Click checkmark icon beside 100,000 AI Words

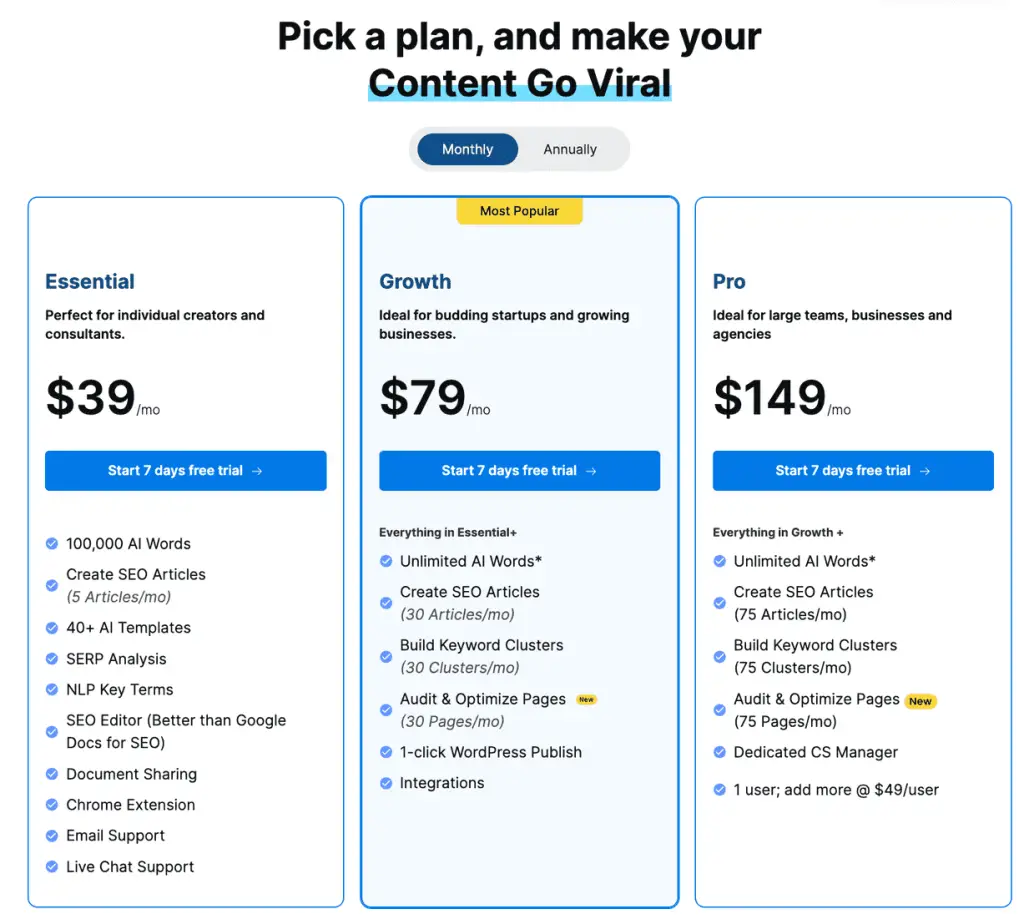(52, 543)
